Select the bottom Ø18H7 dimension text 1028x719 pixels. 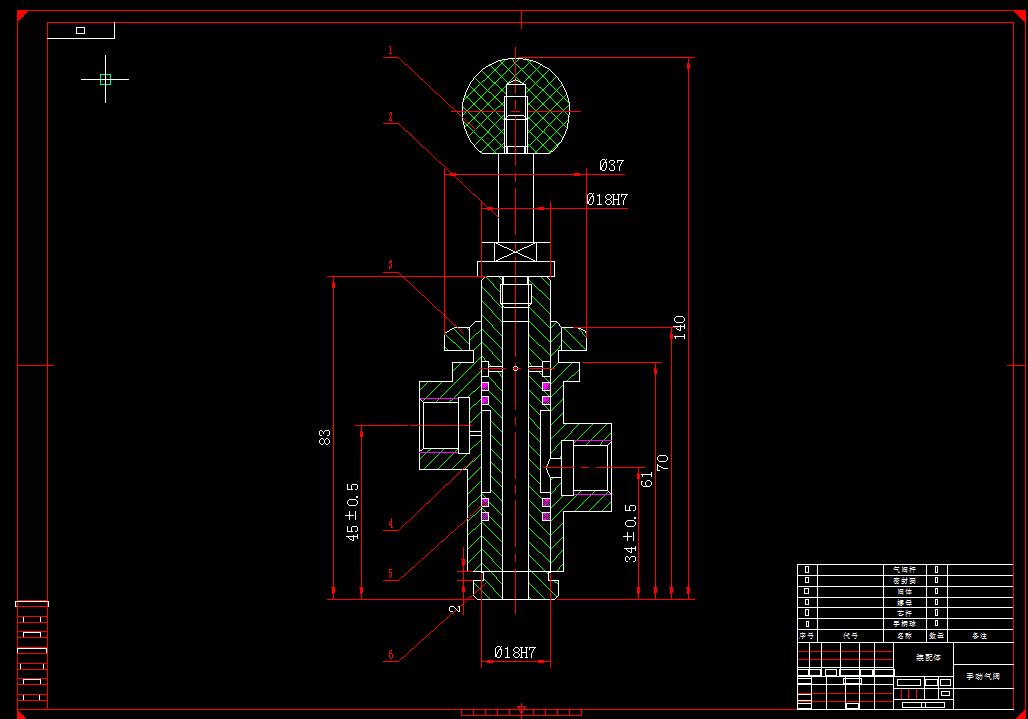(513, 649)
